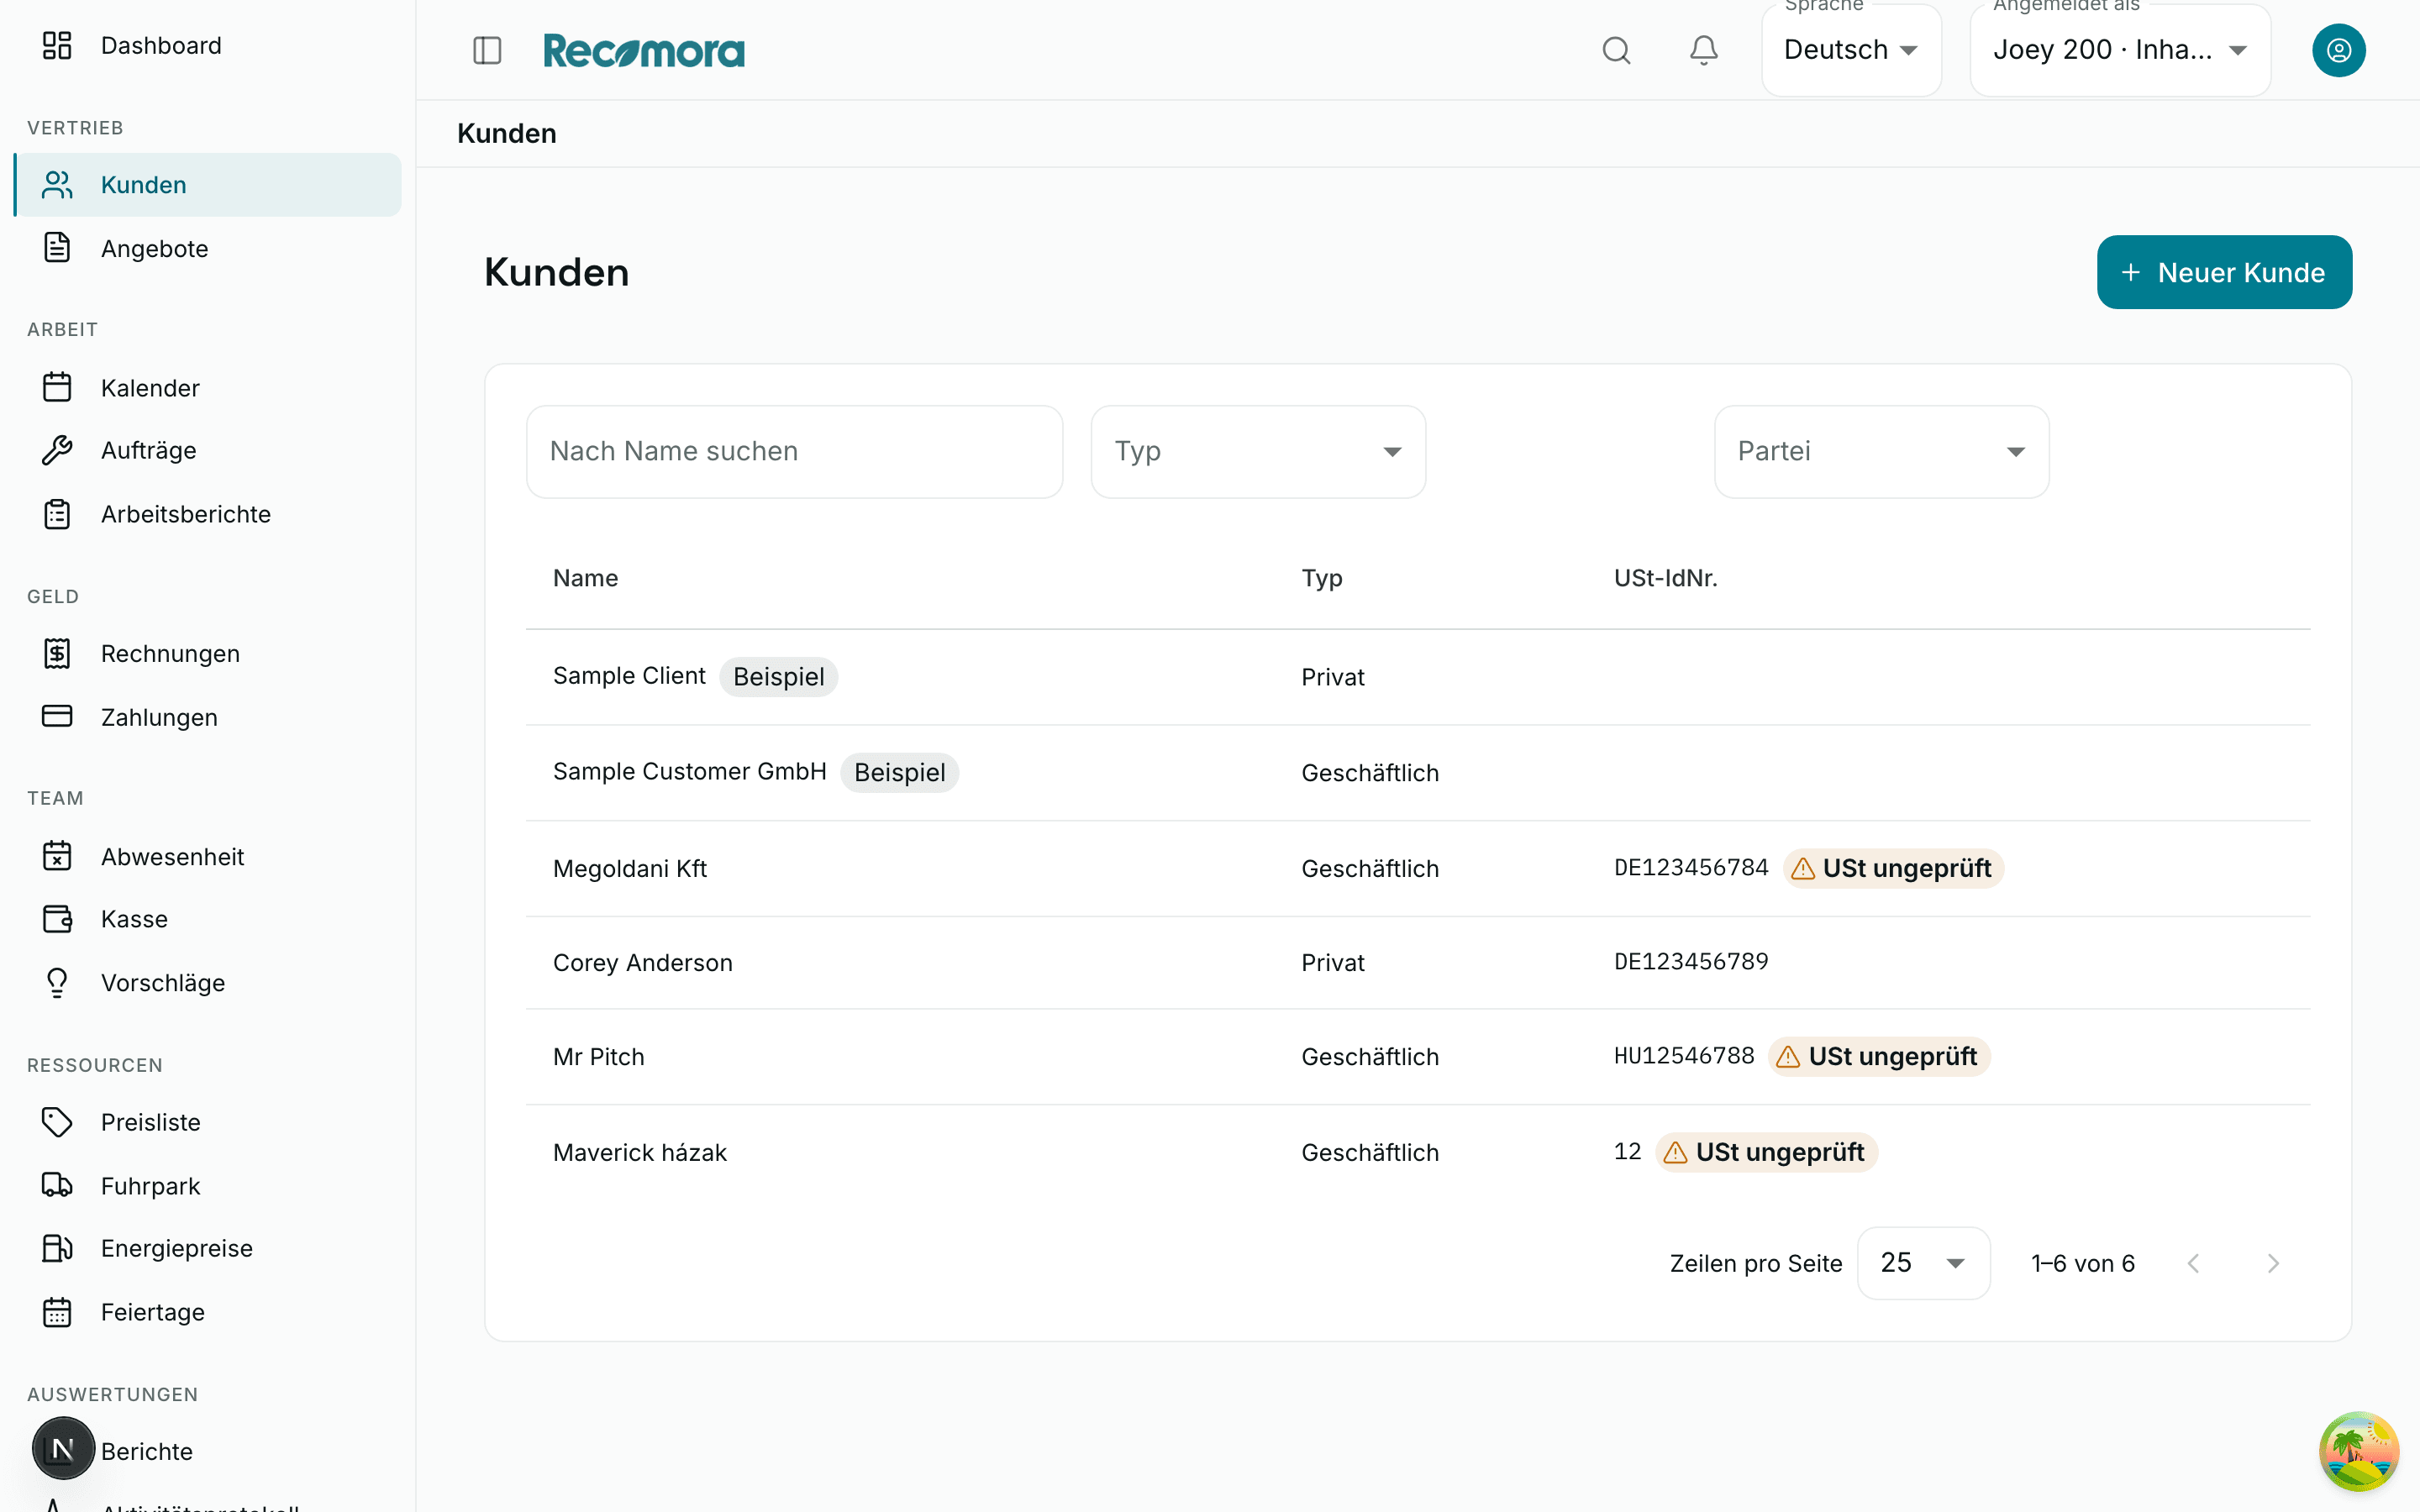This screenshot has width=2420, height=1512.
Task: Click the Zahlungen card icon
Action: coord(57,716)
